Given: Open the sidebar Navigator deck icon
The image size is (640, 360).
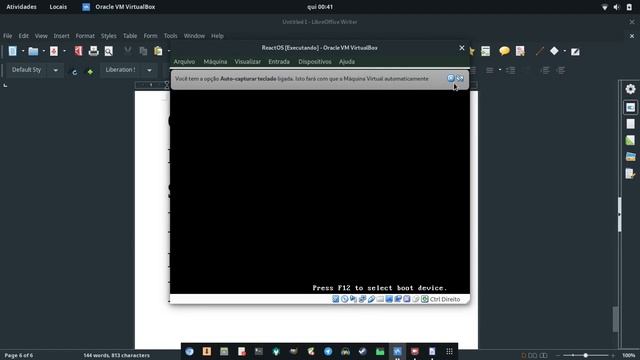Looking at the screenshot, I should [630, 173].
